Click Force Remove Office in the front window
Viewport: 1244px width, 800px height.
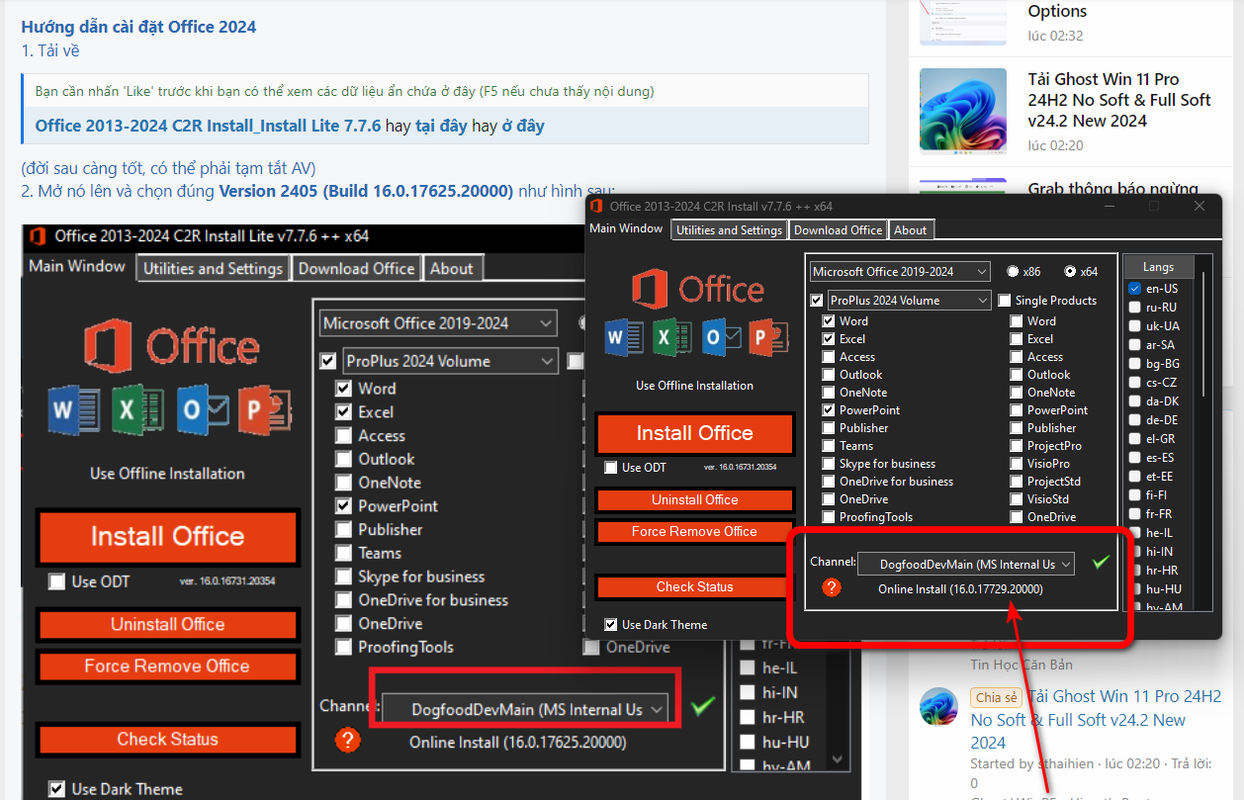[x=694, y=531]
